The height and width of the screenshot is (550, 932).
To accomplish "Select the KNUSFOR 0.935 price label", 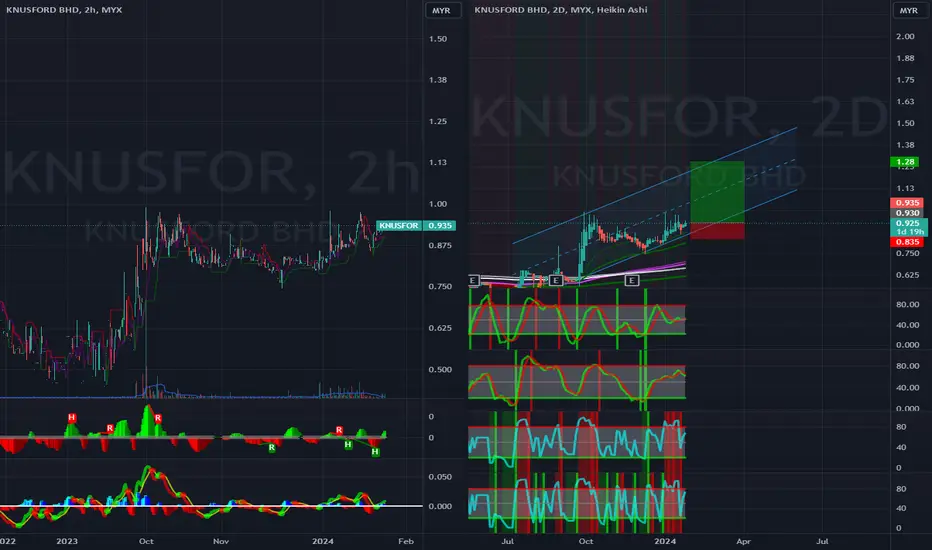I will coord(416,225).
